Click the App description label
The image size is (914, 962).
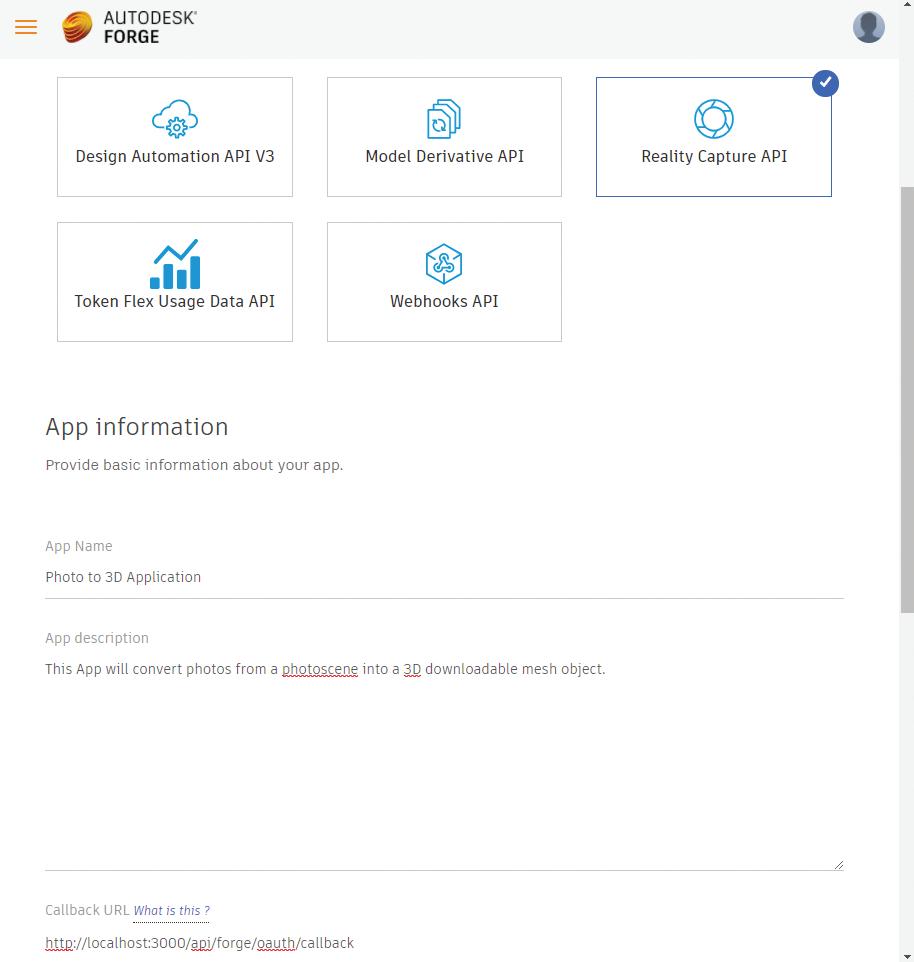[x=97, y=638]
